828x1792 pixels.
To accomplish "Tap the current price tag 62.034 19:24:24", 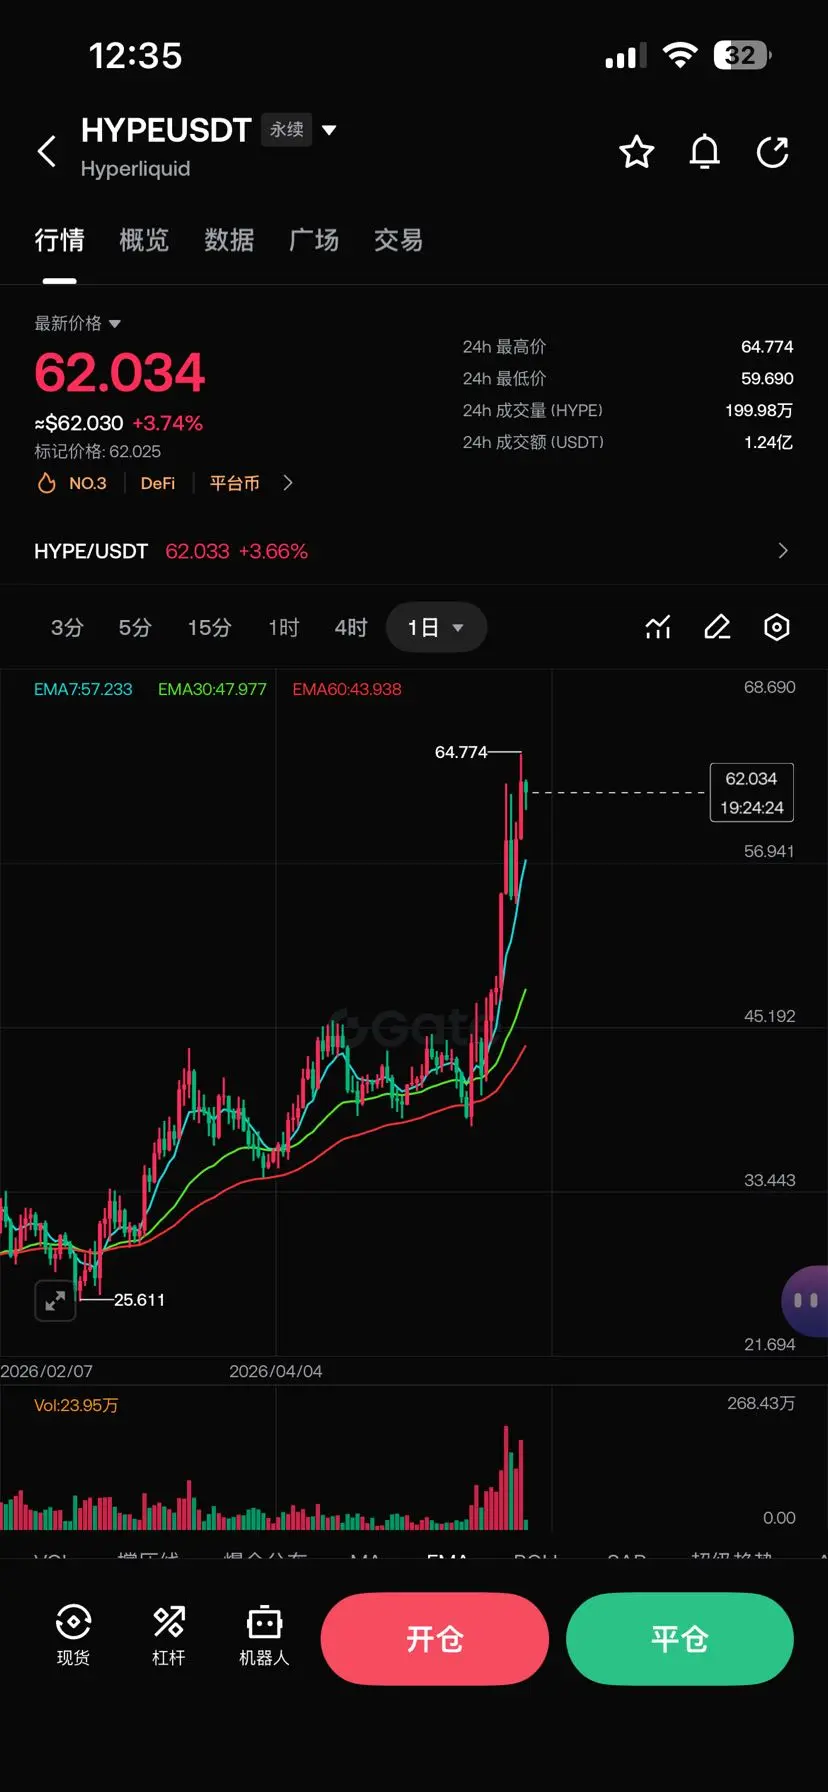I will pos(752,793).
